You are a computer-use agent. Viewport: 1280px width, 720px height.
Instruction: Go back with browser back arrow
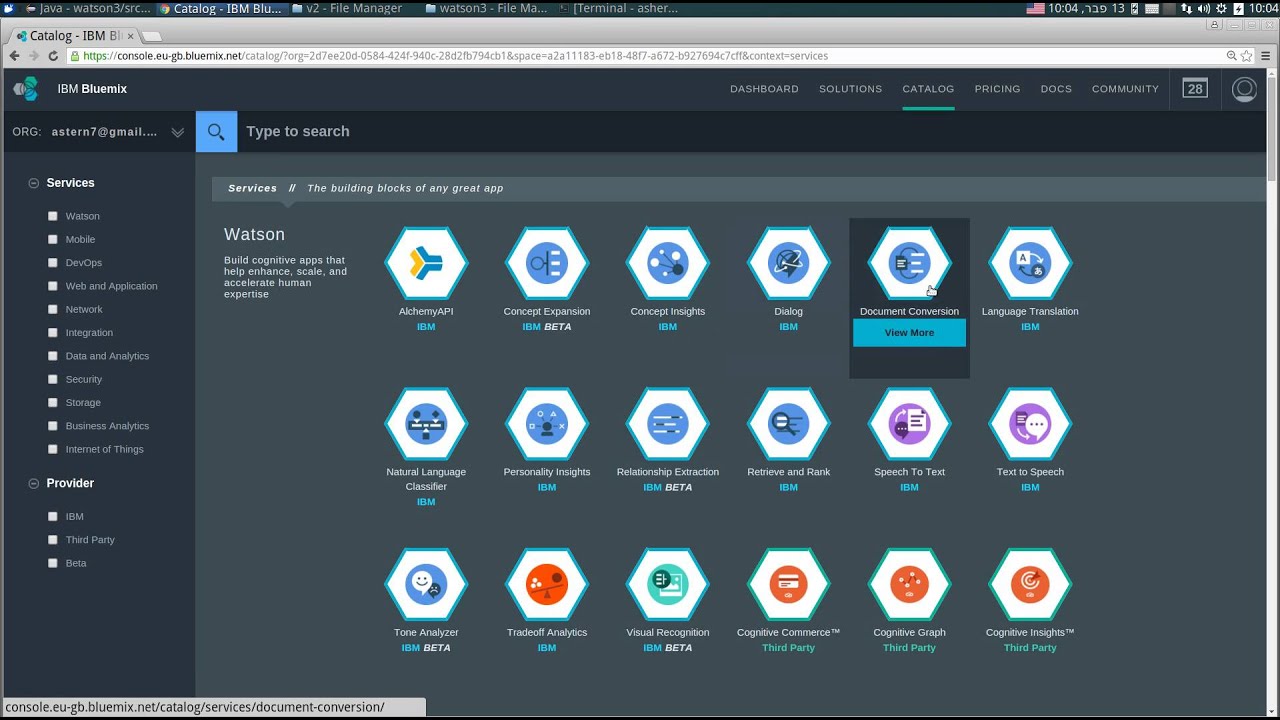pyautogui.click(x=14, y=56)
